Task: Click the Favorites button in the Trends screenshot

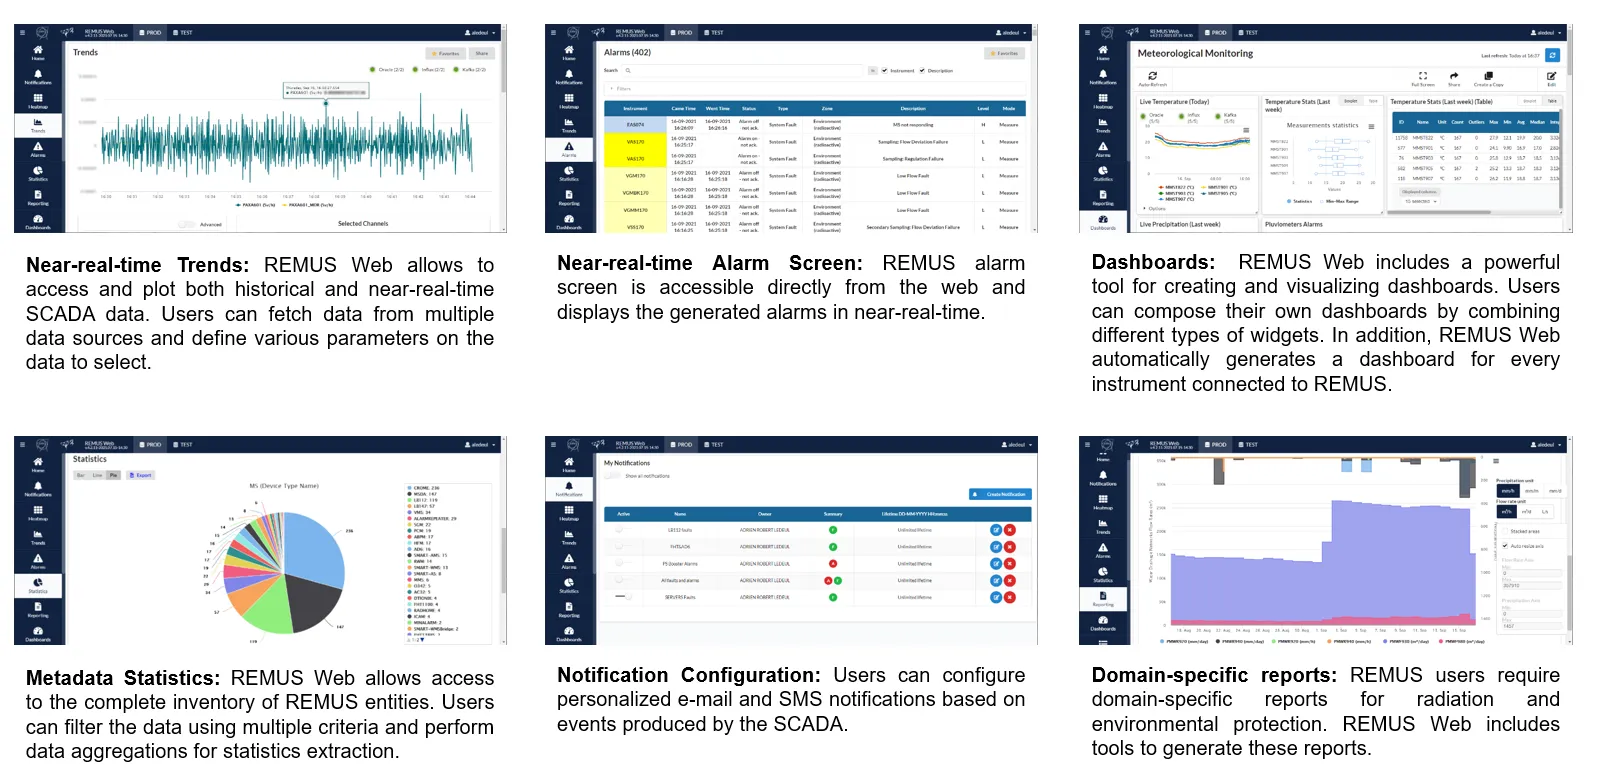Action: pos(446,53)
